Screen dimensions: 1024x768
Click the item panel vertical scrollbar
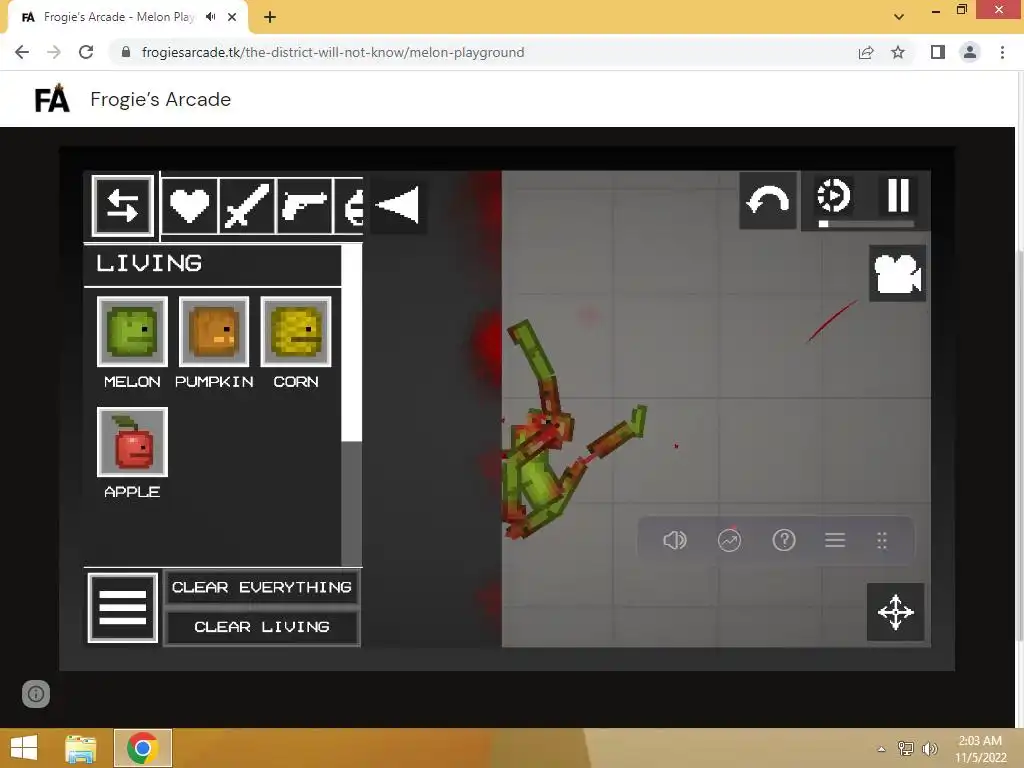point(351,344)
